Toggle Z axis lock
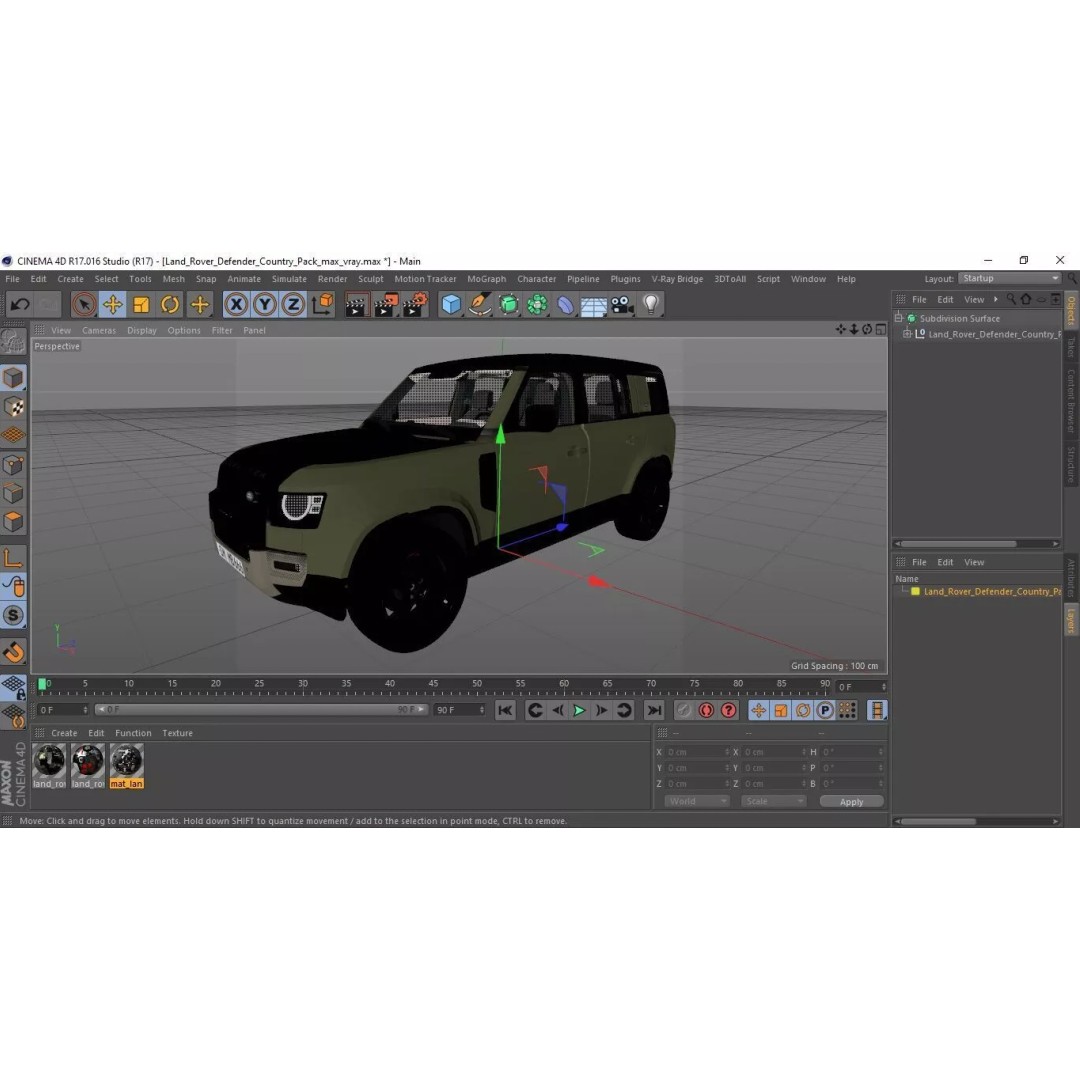Image resolution: width=1080 pixels, height=1080 pixels. pos(293,304)
